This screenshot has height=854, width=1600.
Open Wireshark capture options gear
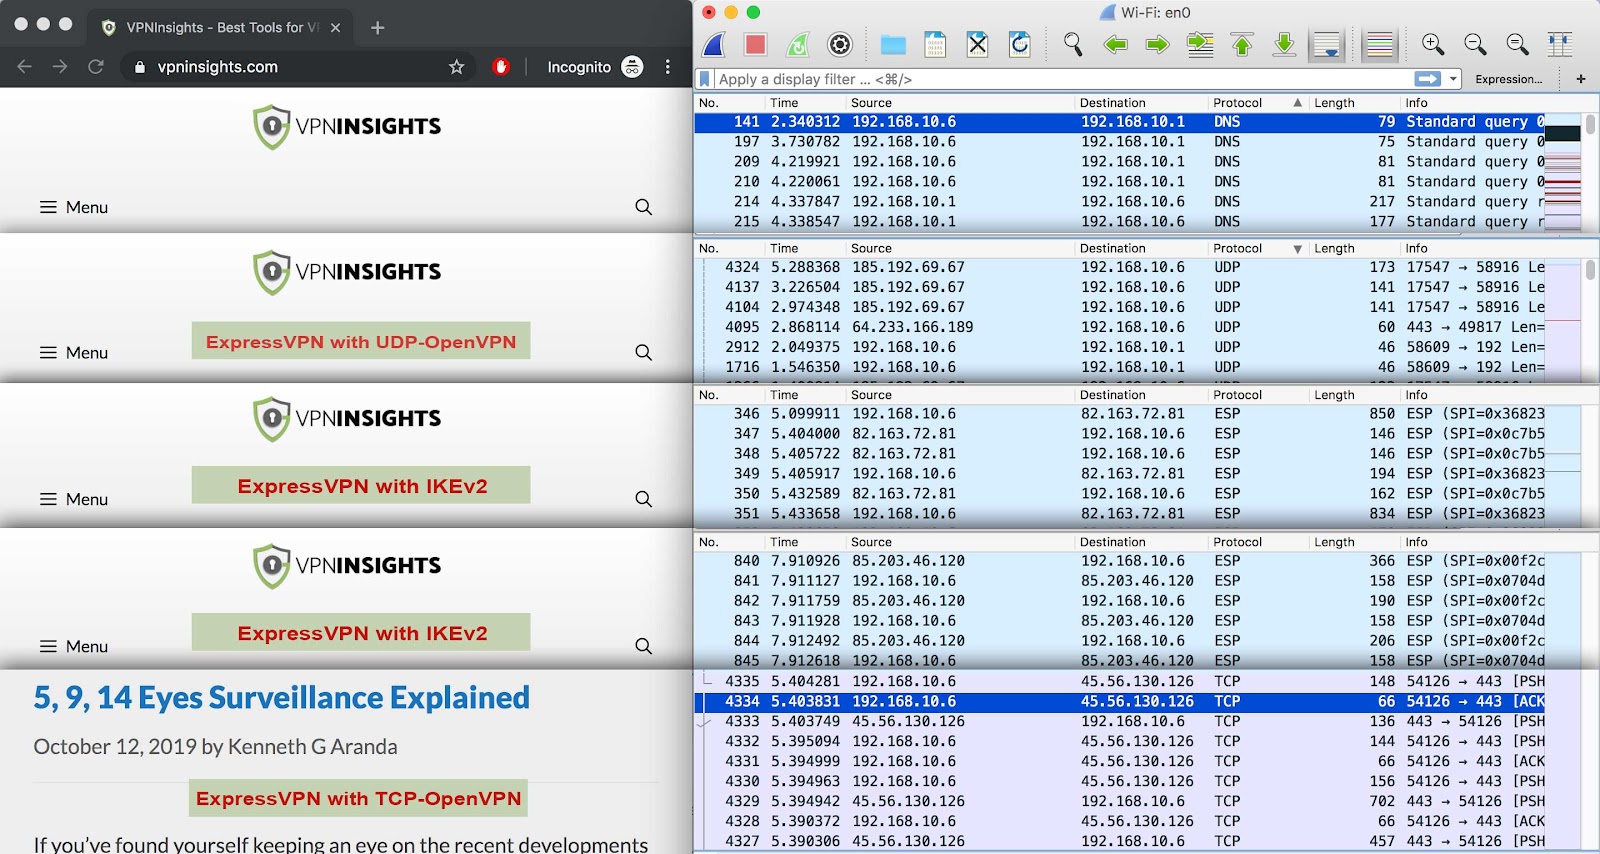point(840,44)
